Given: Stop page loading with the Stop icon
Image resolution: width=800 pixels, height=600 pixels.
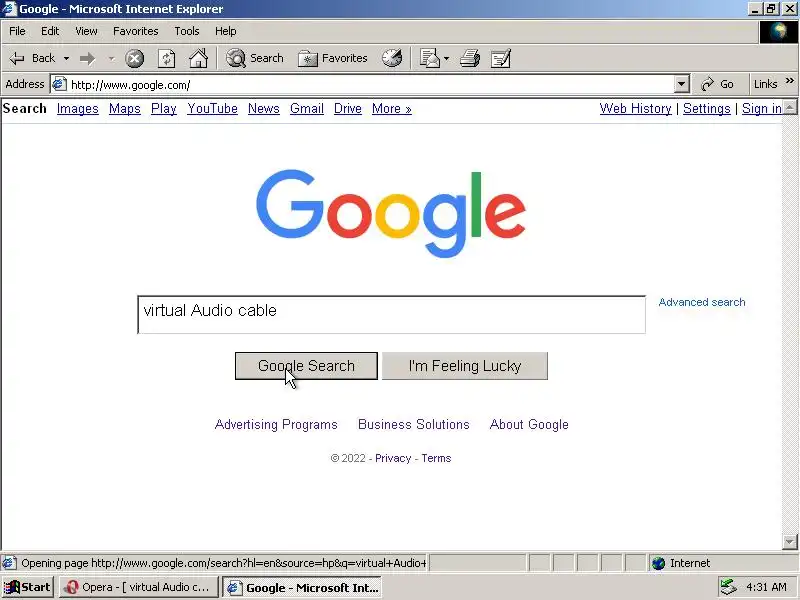Looking at the screenshot, I should tap(135, 59).
